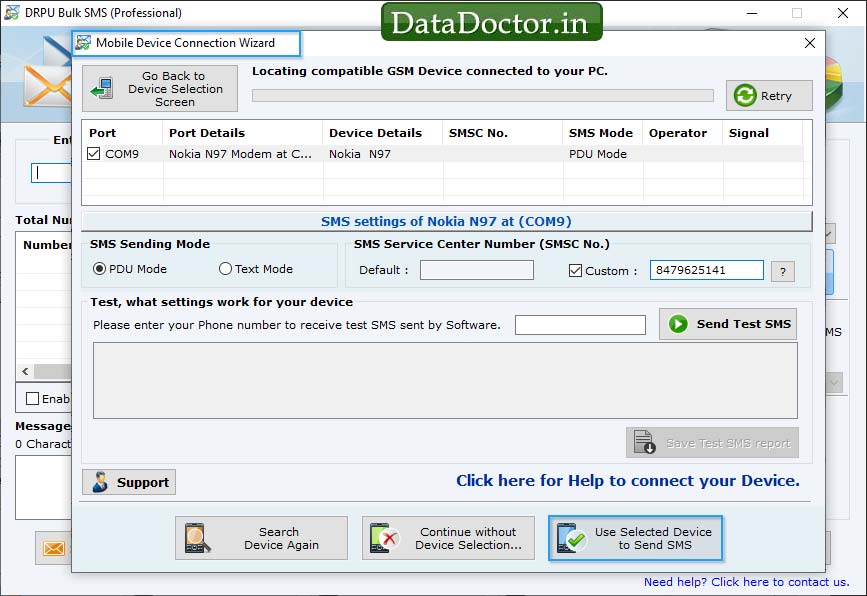Click Use Selected Device to Send SMS
Image resolution: width=867 pixels, height=596 pixels.
635,538
